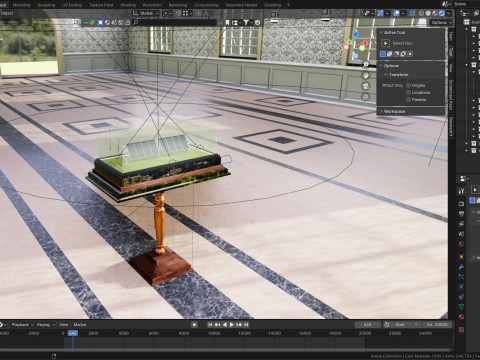Open the timeline View menu
Image resolution: width=480 pixels, height=360 pixels.
click(63, 325)
